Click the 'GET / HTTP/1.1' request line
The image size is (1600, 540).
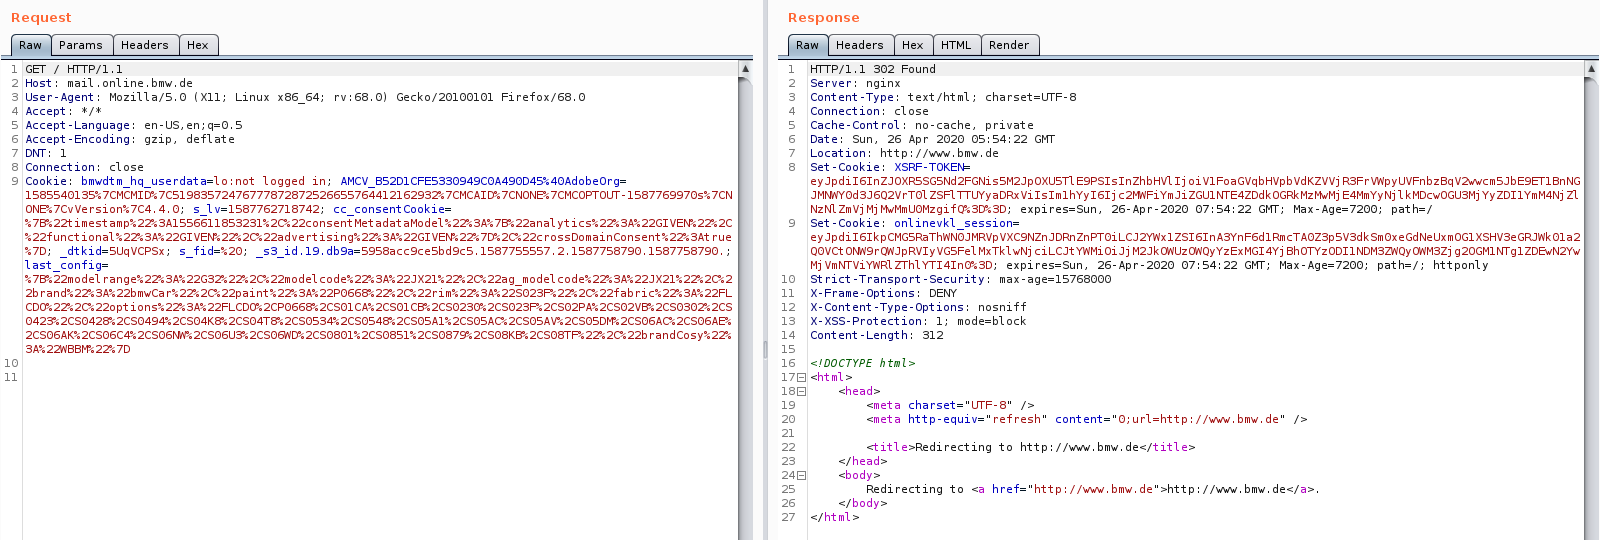74,69
